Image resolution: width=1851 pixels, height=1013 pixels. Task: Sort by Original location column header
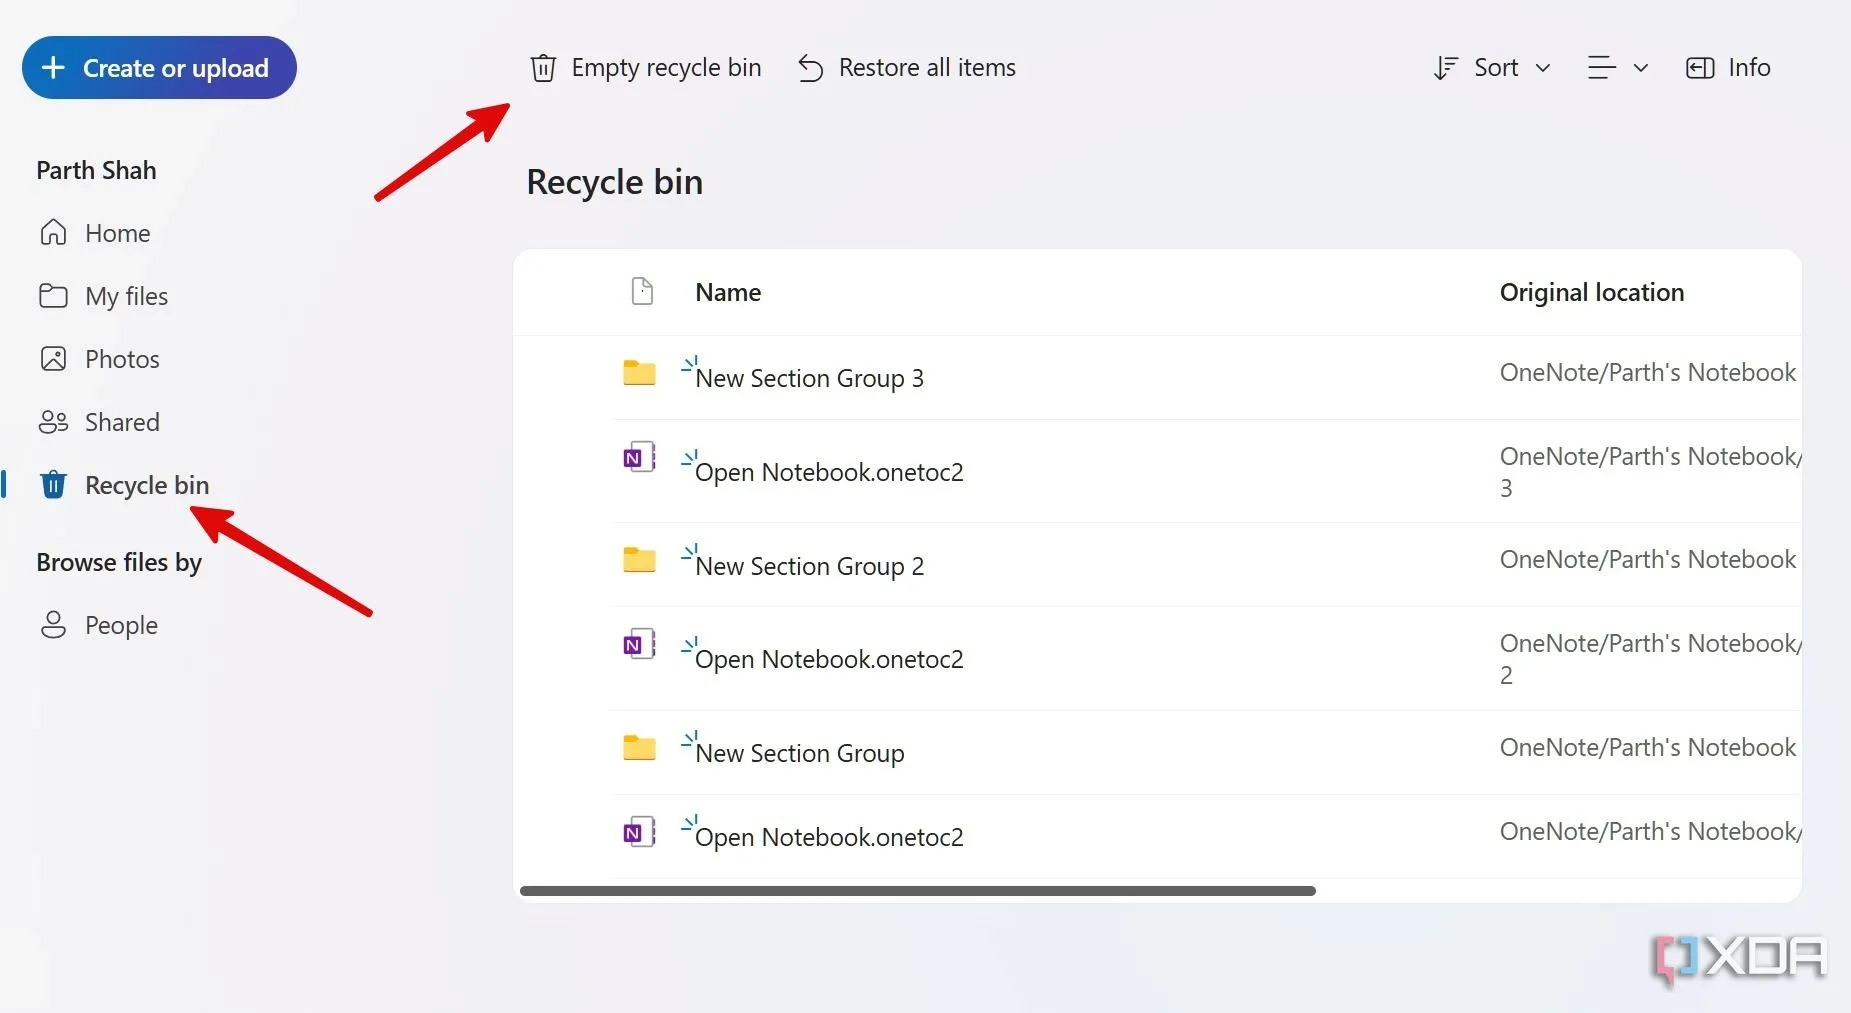click(x=1592, y=292)
